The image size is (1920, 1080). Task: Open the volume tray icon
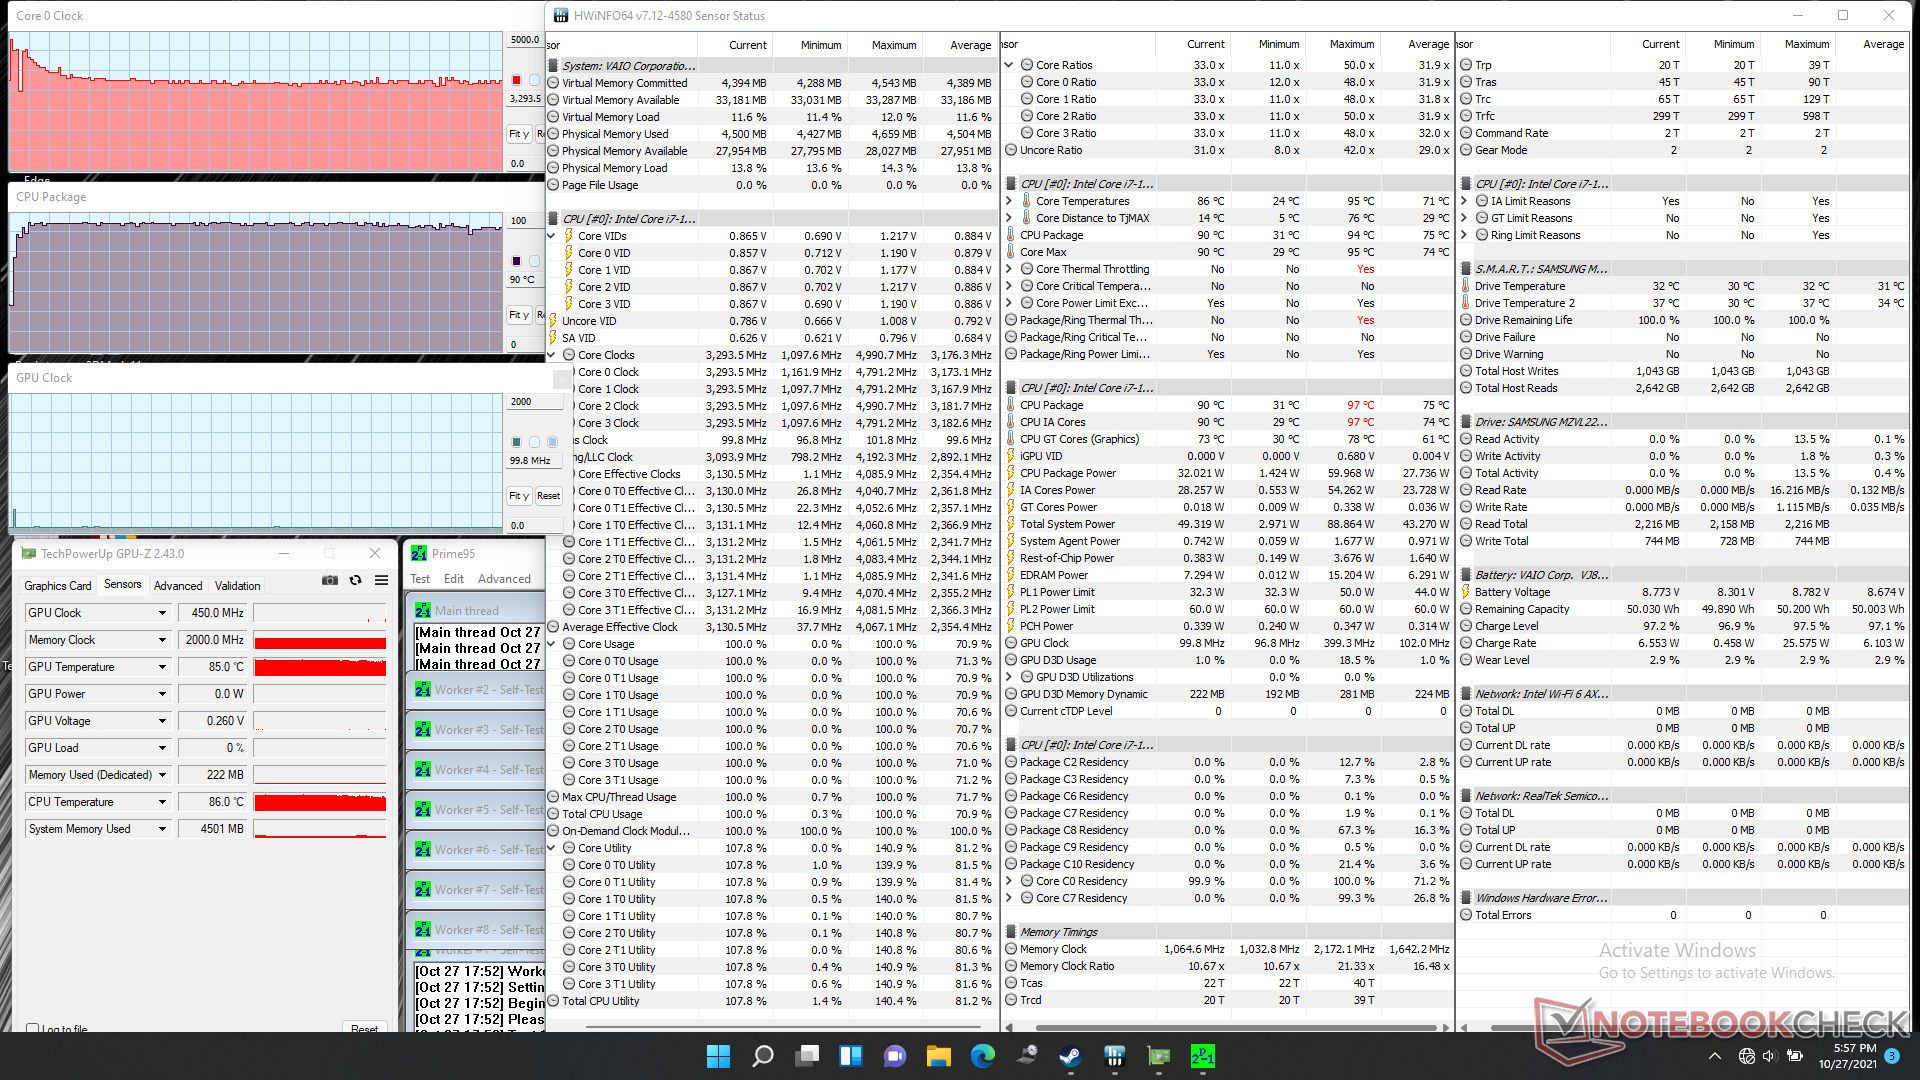pos(1769,1056)
